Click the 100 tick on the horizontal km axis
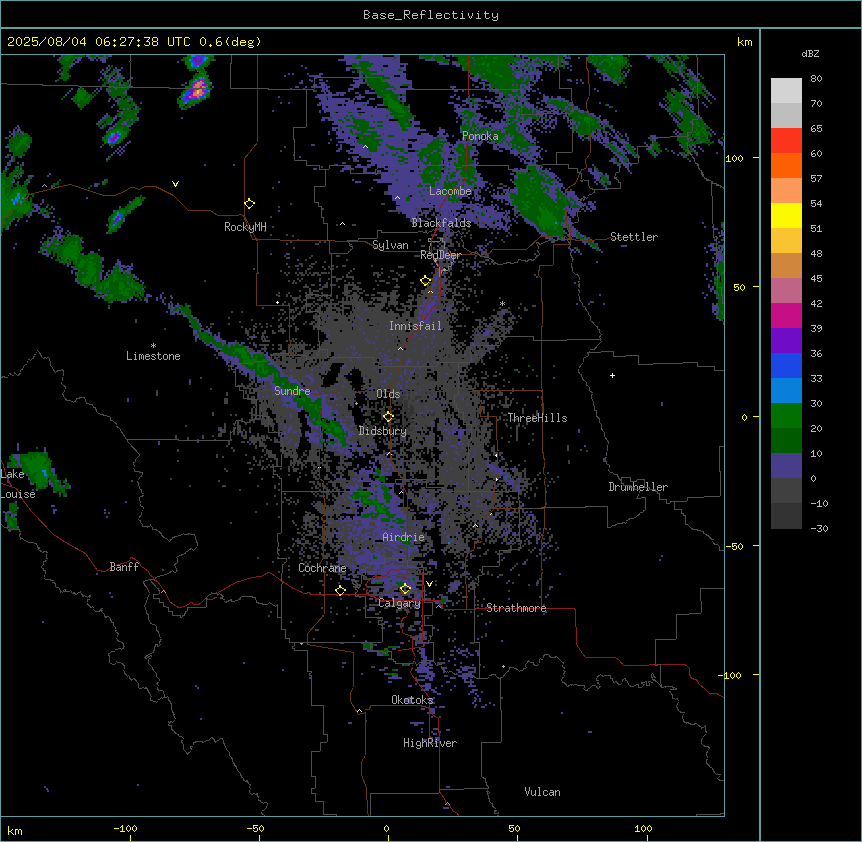This screenshot has height=842, width=862. [x=643, y=828]
